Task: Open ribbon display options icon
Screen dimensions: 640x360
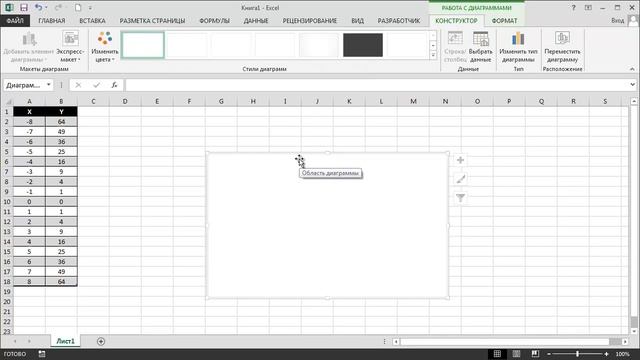Action: [x=588, y=8]
